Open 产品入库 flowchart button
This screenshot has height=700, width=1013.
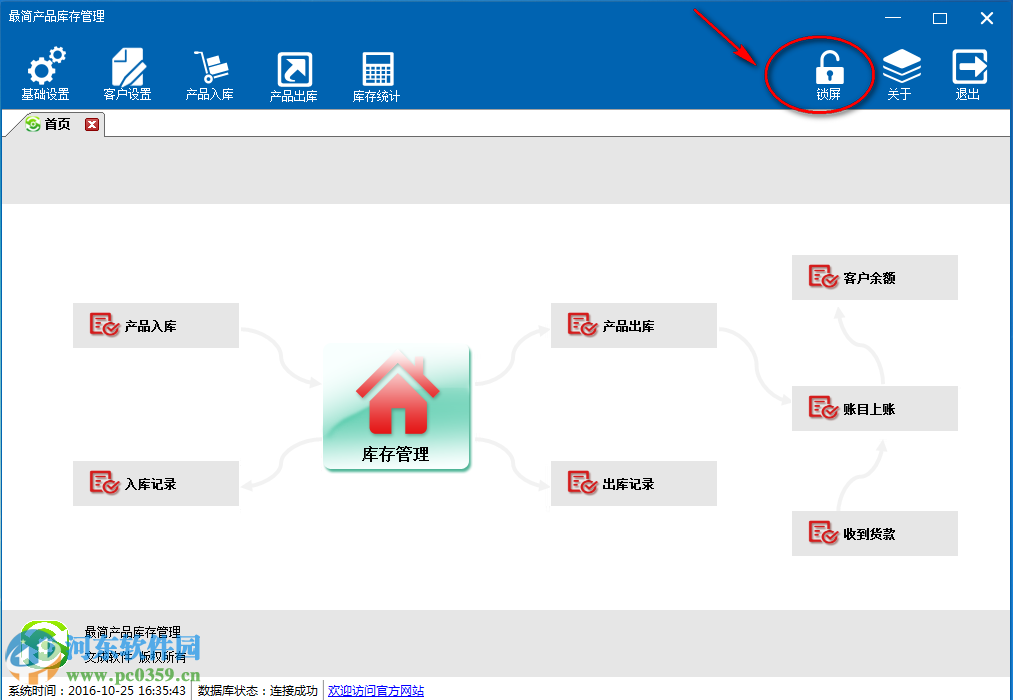156,325
